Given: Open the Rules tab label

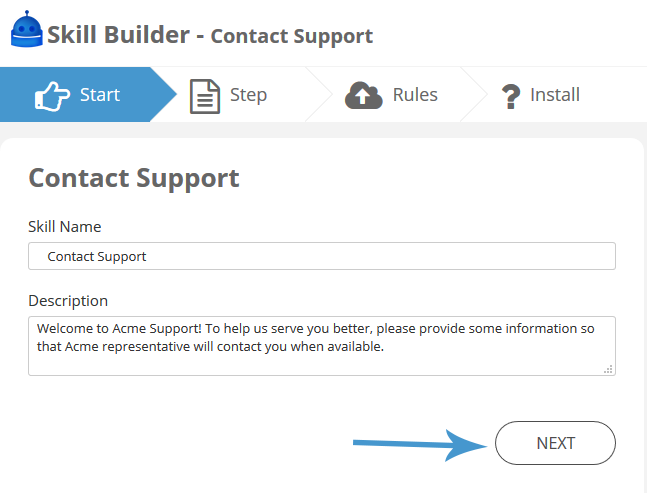Looking at the screenshot, I should [415, 94].
